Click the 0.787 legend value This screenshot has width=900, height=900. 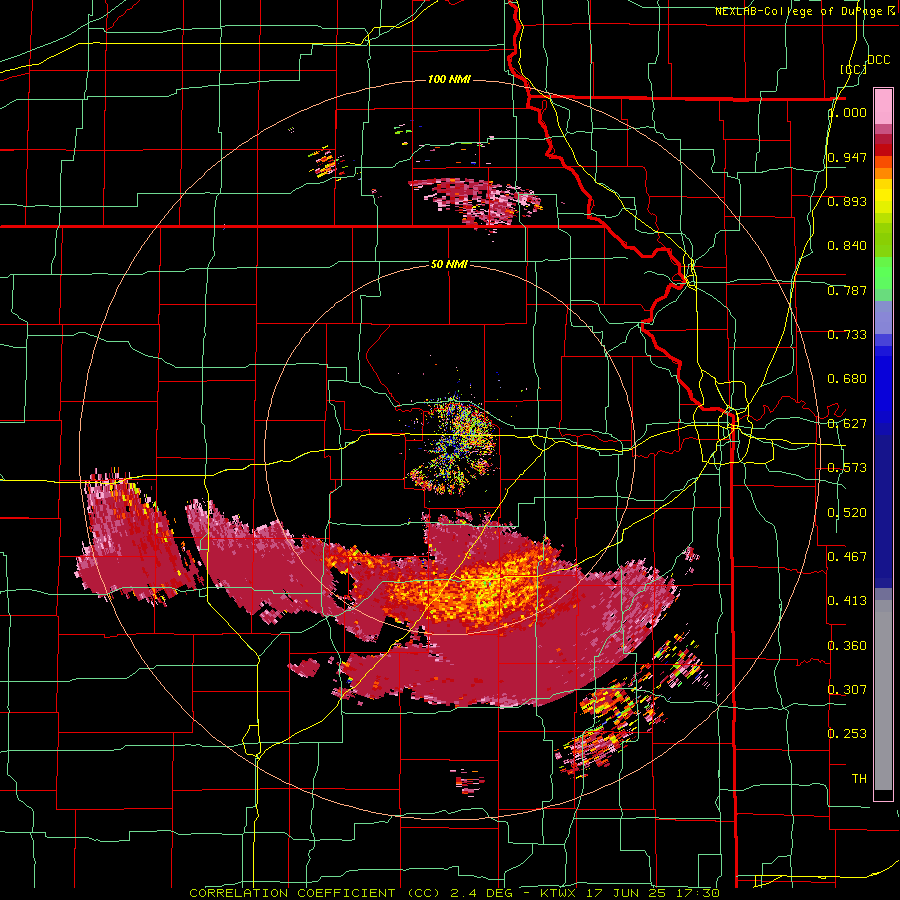pyautogui.click(x=847, y=290)
